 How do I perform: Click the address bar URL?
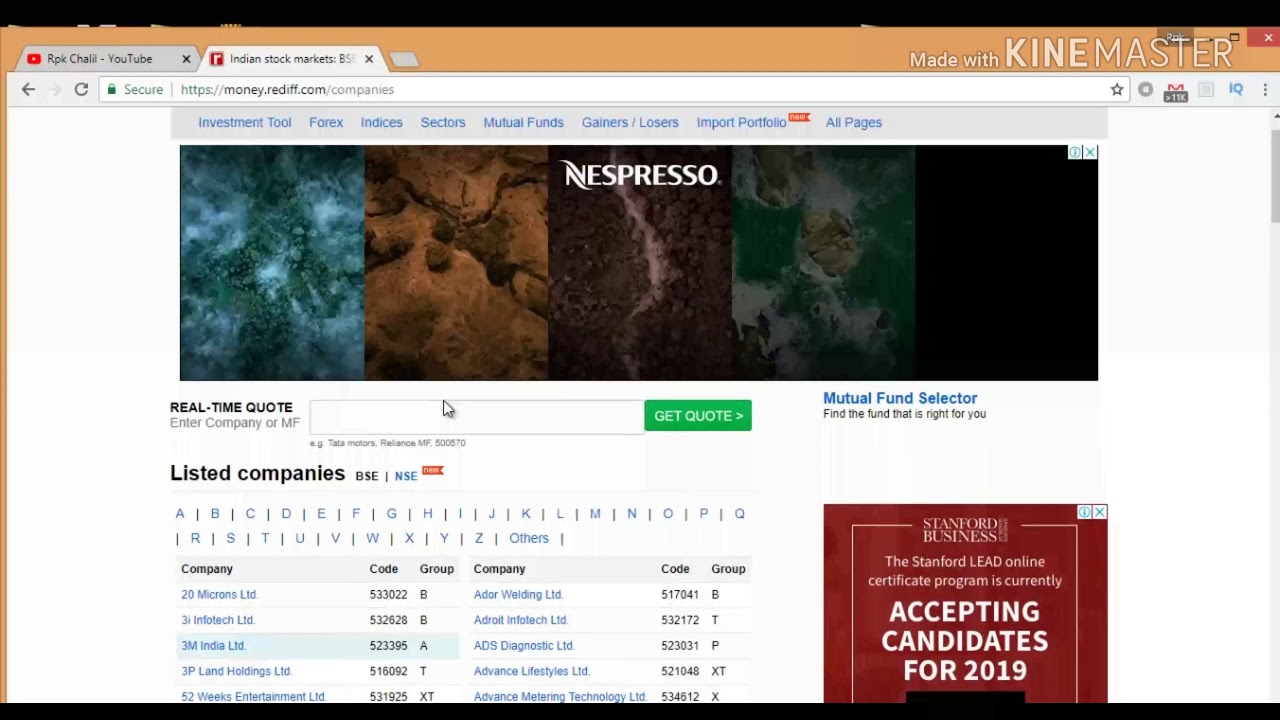pos(287,89)
